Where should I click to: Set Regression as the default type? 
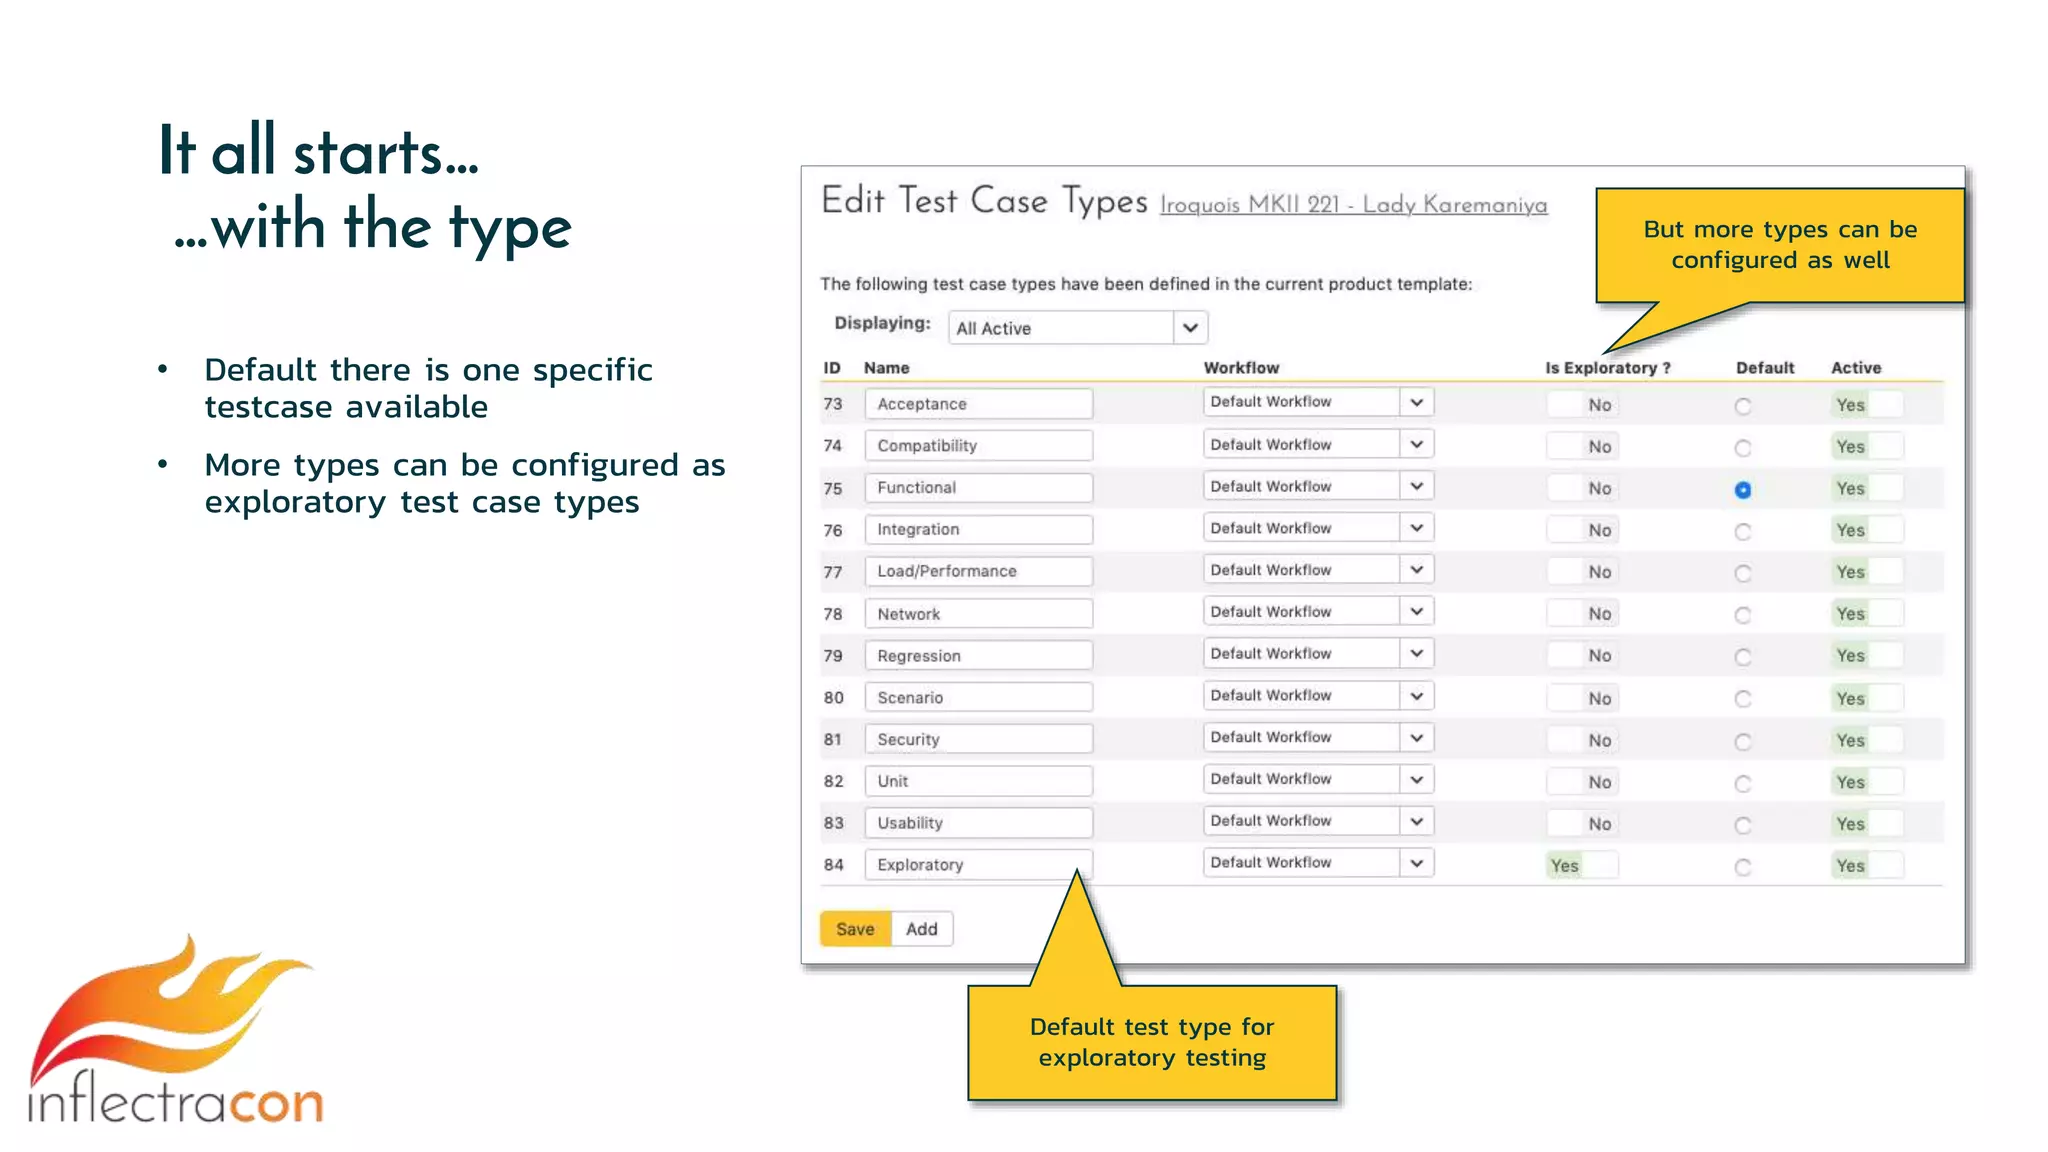(1743, 657)
